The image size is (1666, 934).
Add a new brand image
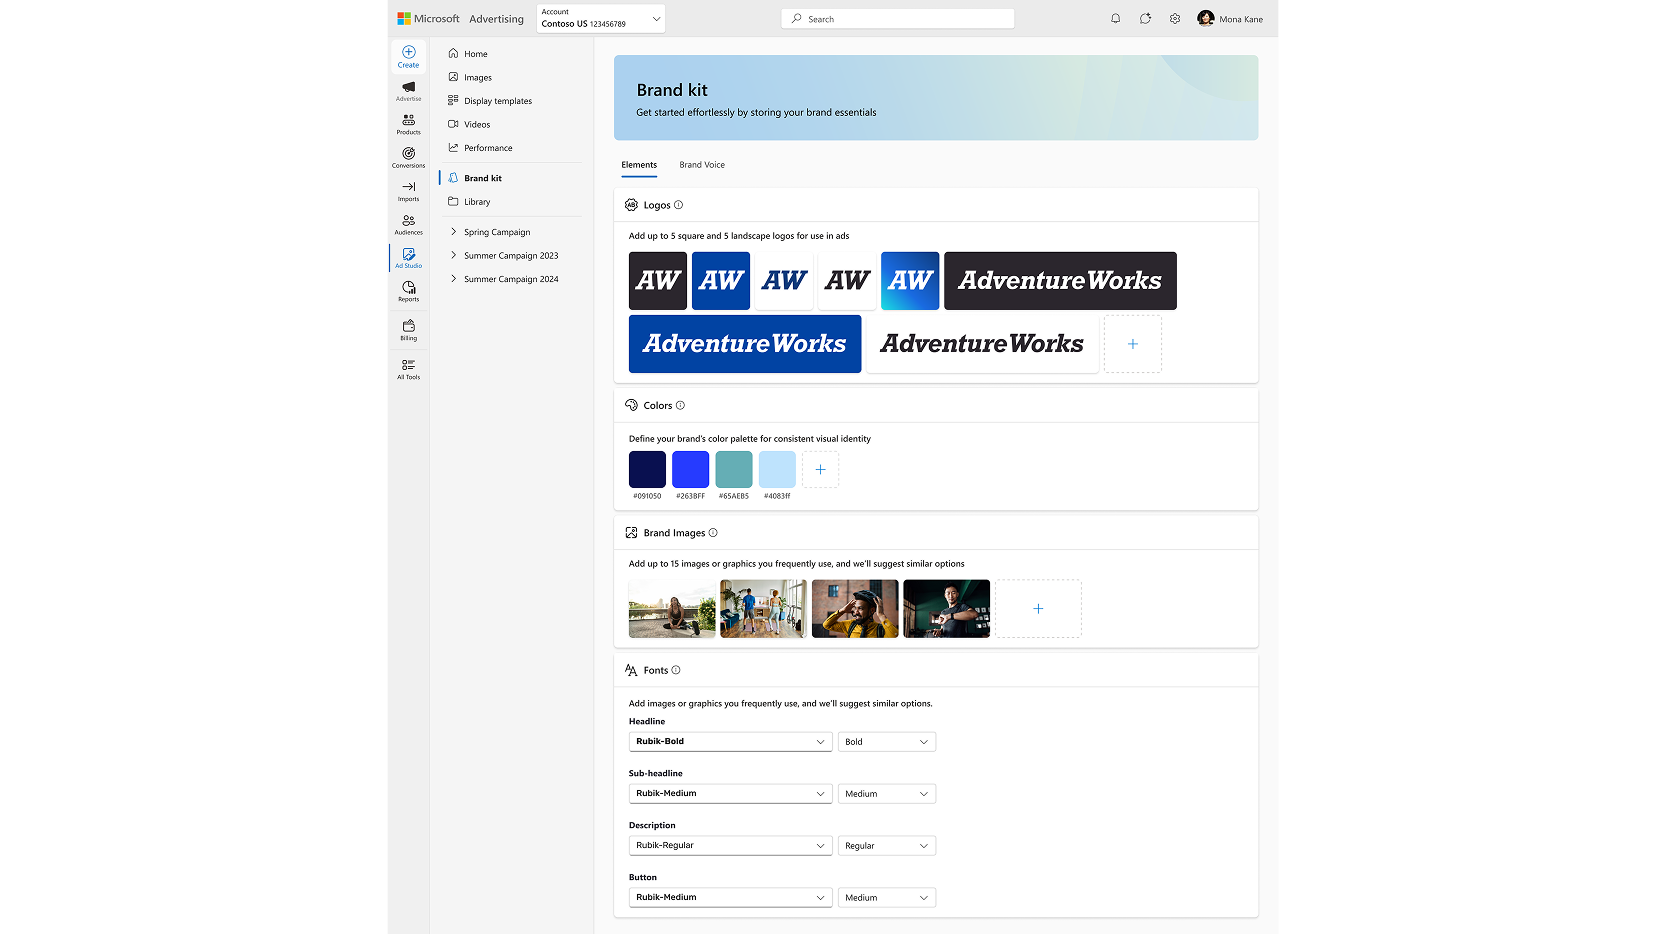[1037, 609]
